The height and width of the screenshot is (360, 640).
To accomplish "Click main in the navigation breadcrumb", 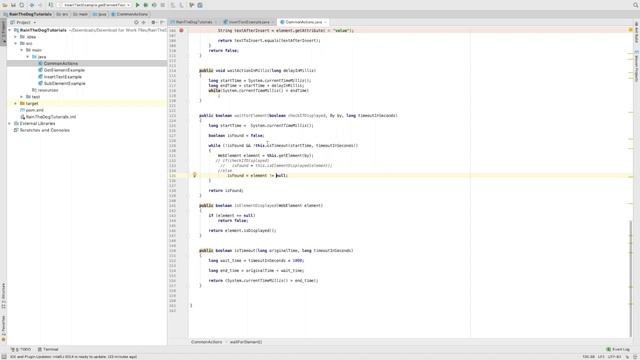I will point(81,14).
